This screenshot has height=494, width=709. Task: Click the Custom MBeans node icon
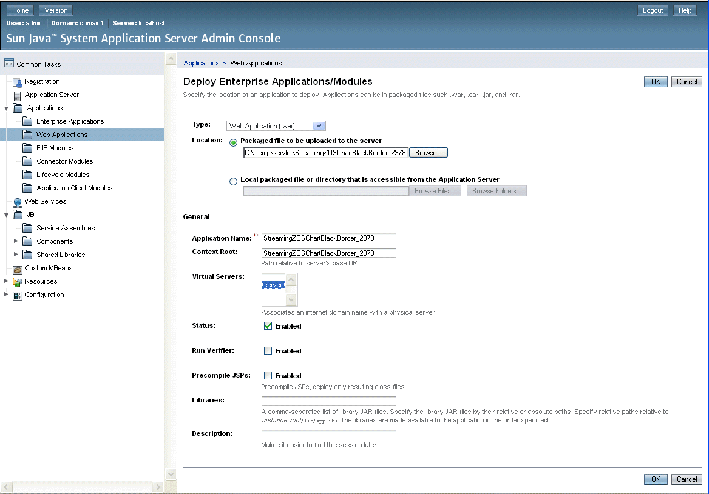point(17,268)
